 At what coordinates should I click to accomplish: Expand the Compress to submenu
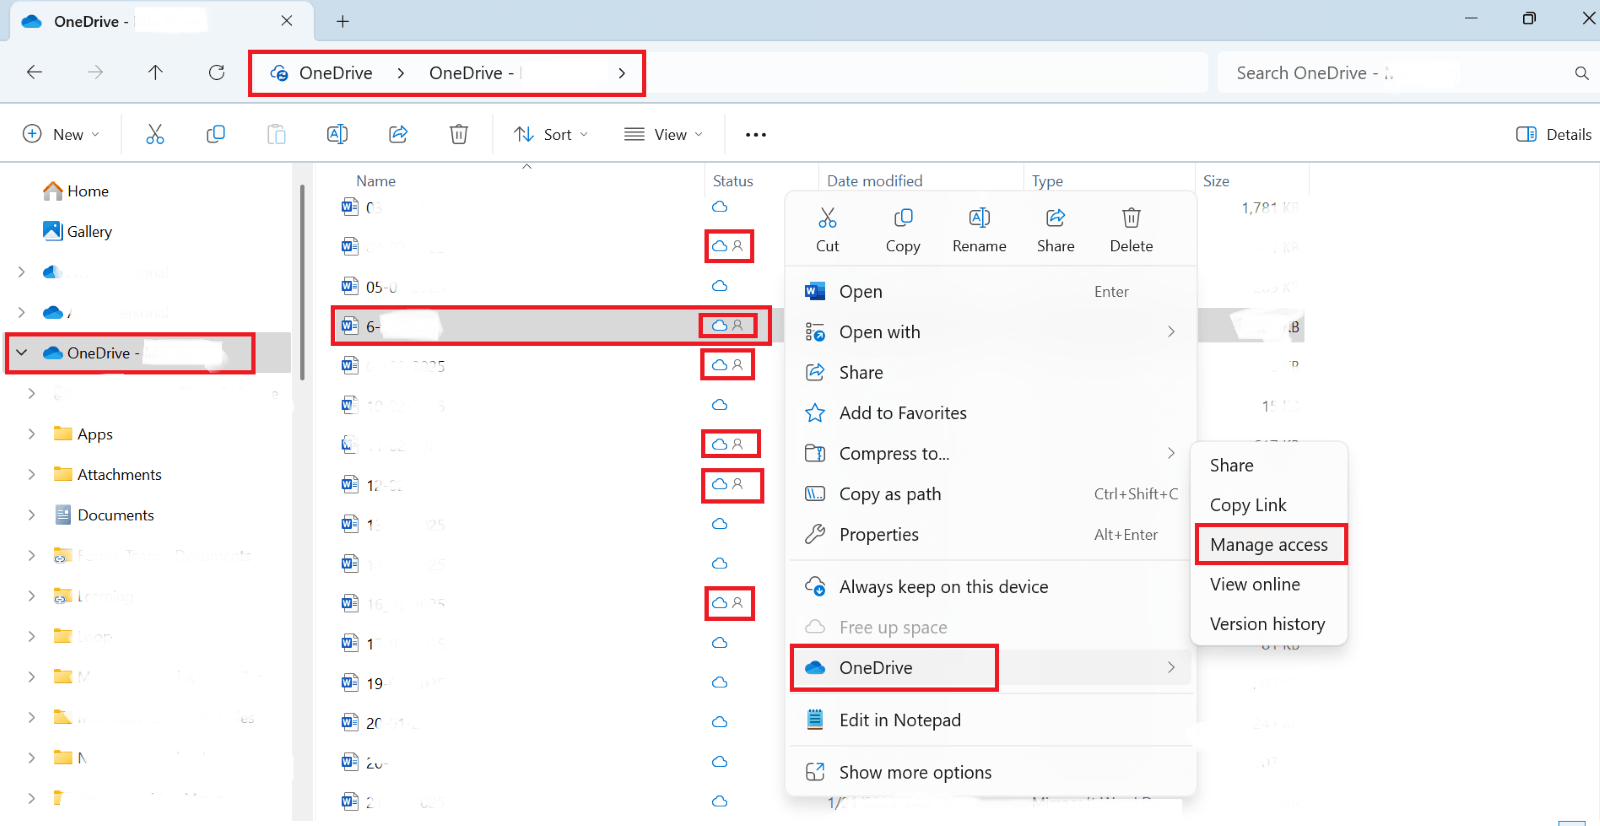coord(1171,453)
